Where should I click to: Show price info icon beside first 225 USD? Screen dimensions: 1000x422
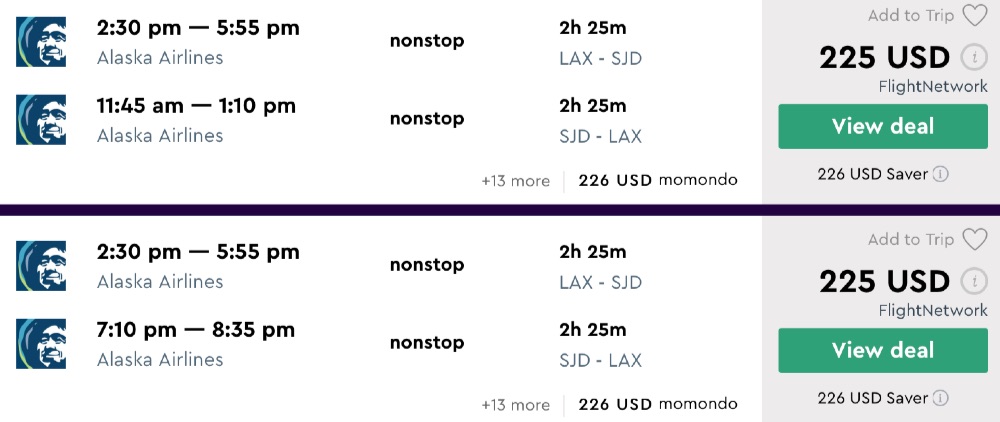[x=971, y=57]
